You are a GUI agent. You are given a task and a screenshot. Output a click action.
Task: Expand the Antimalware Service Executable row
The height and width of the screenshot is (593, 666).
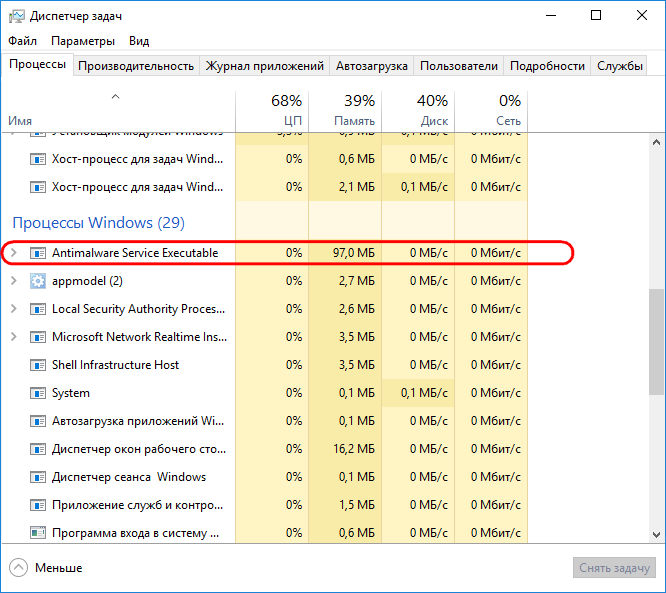pos(14,253)
